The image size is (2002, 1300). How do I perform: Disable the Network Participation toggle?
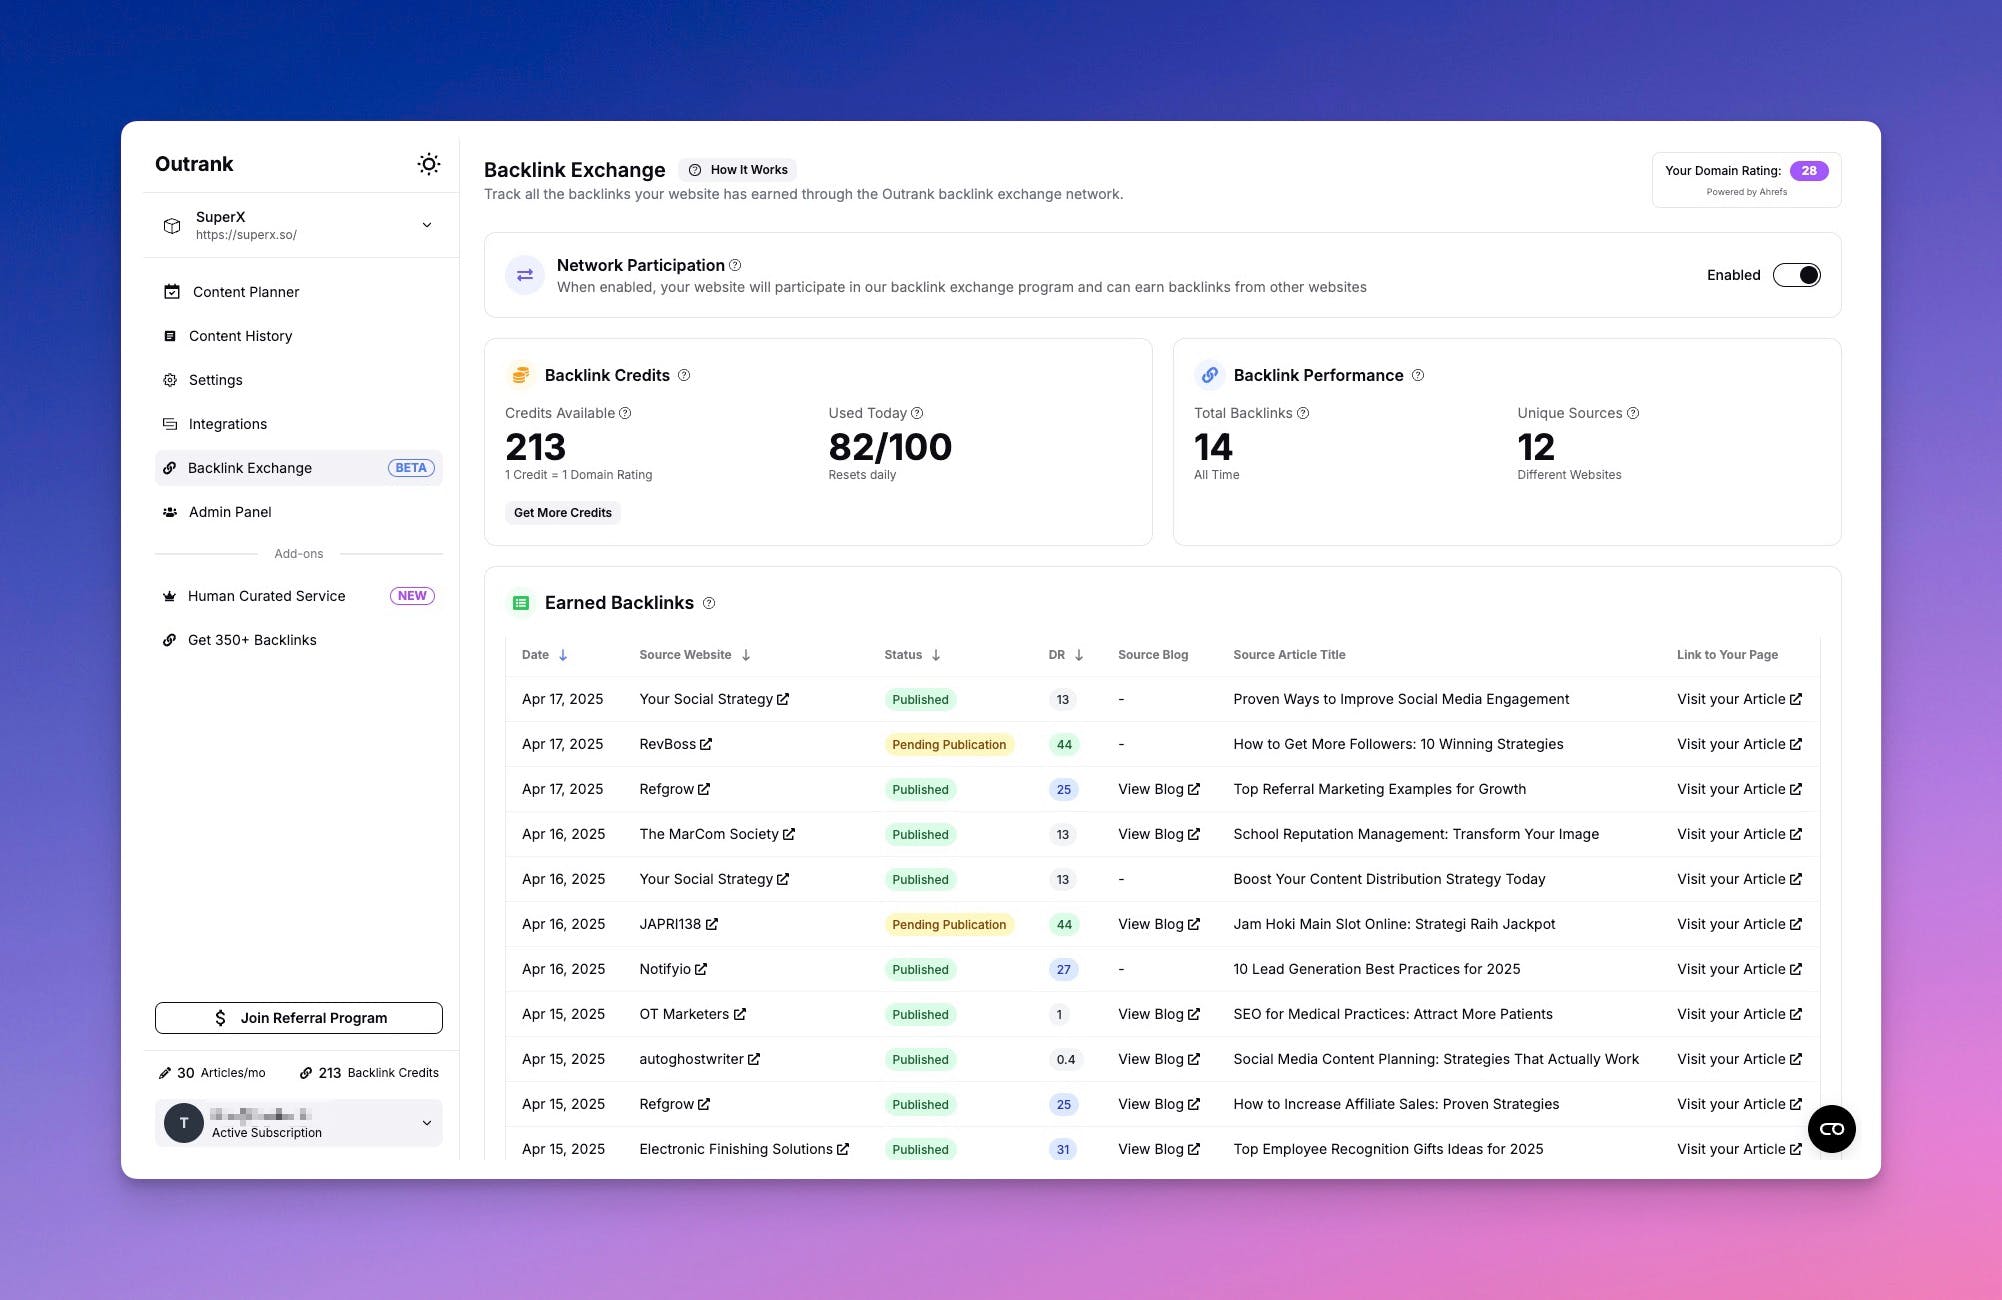1796,275
